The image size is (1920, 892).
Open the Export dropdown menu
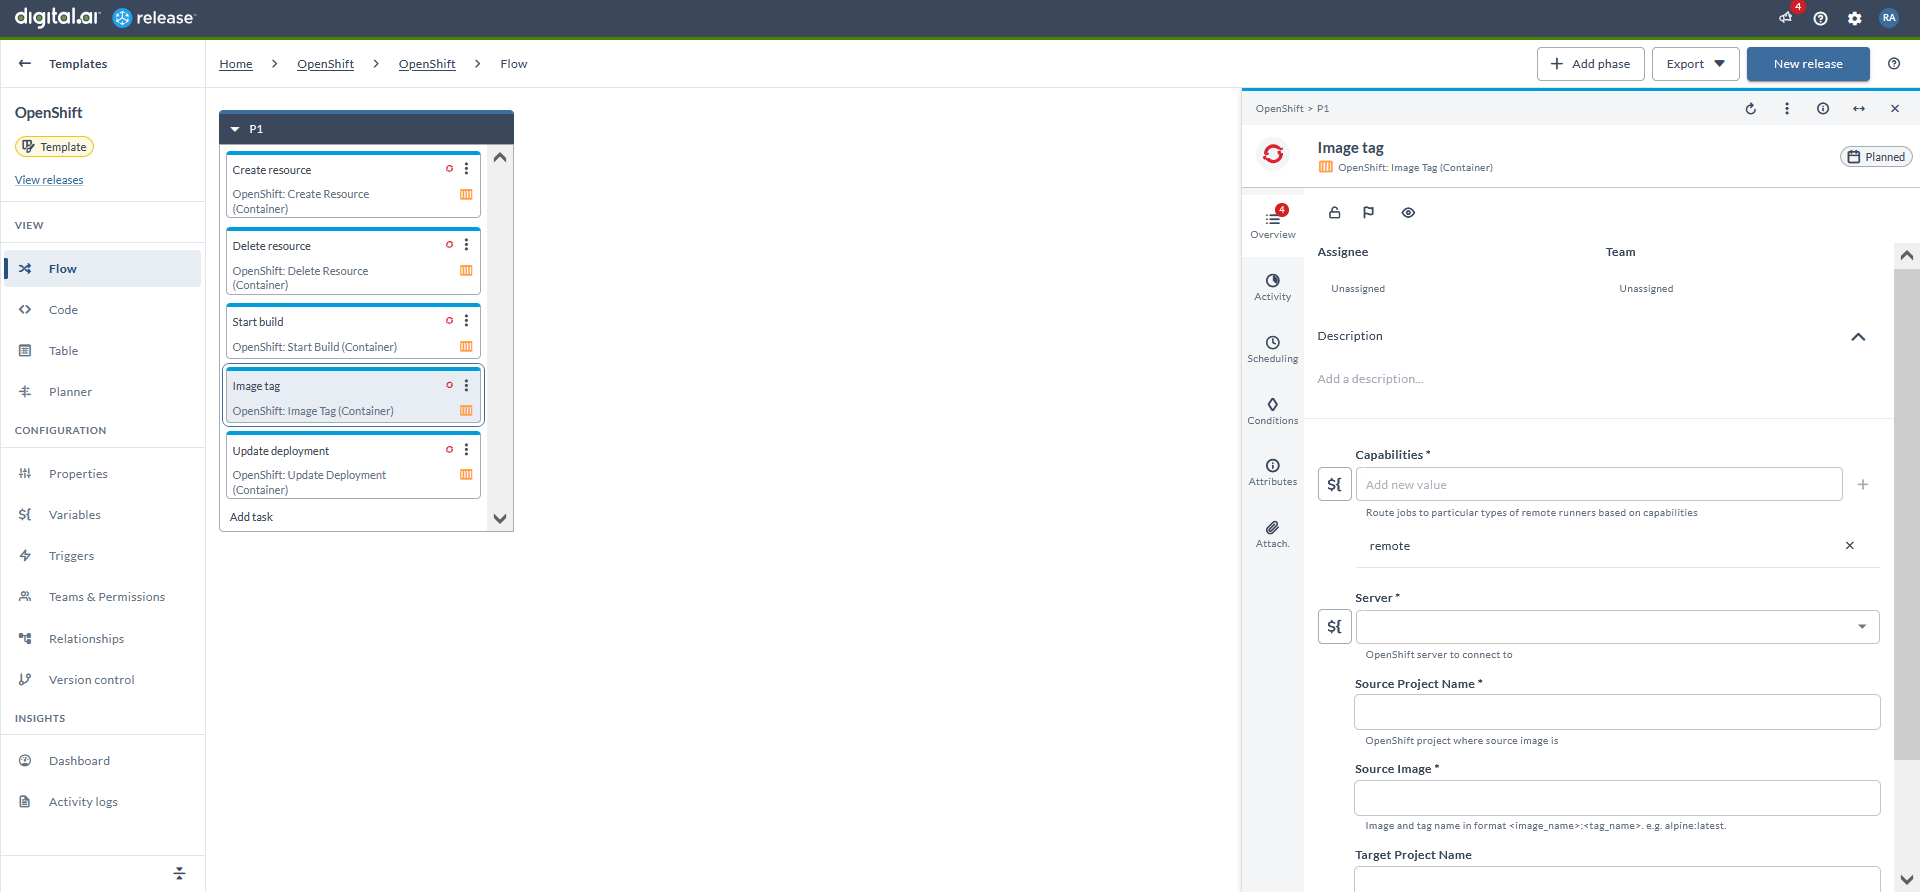pyautogui.click(x=1695, y=64)
